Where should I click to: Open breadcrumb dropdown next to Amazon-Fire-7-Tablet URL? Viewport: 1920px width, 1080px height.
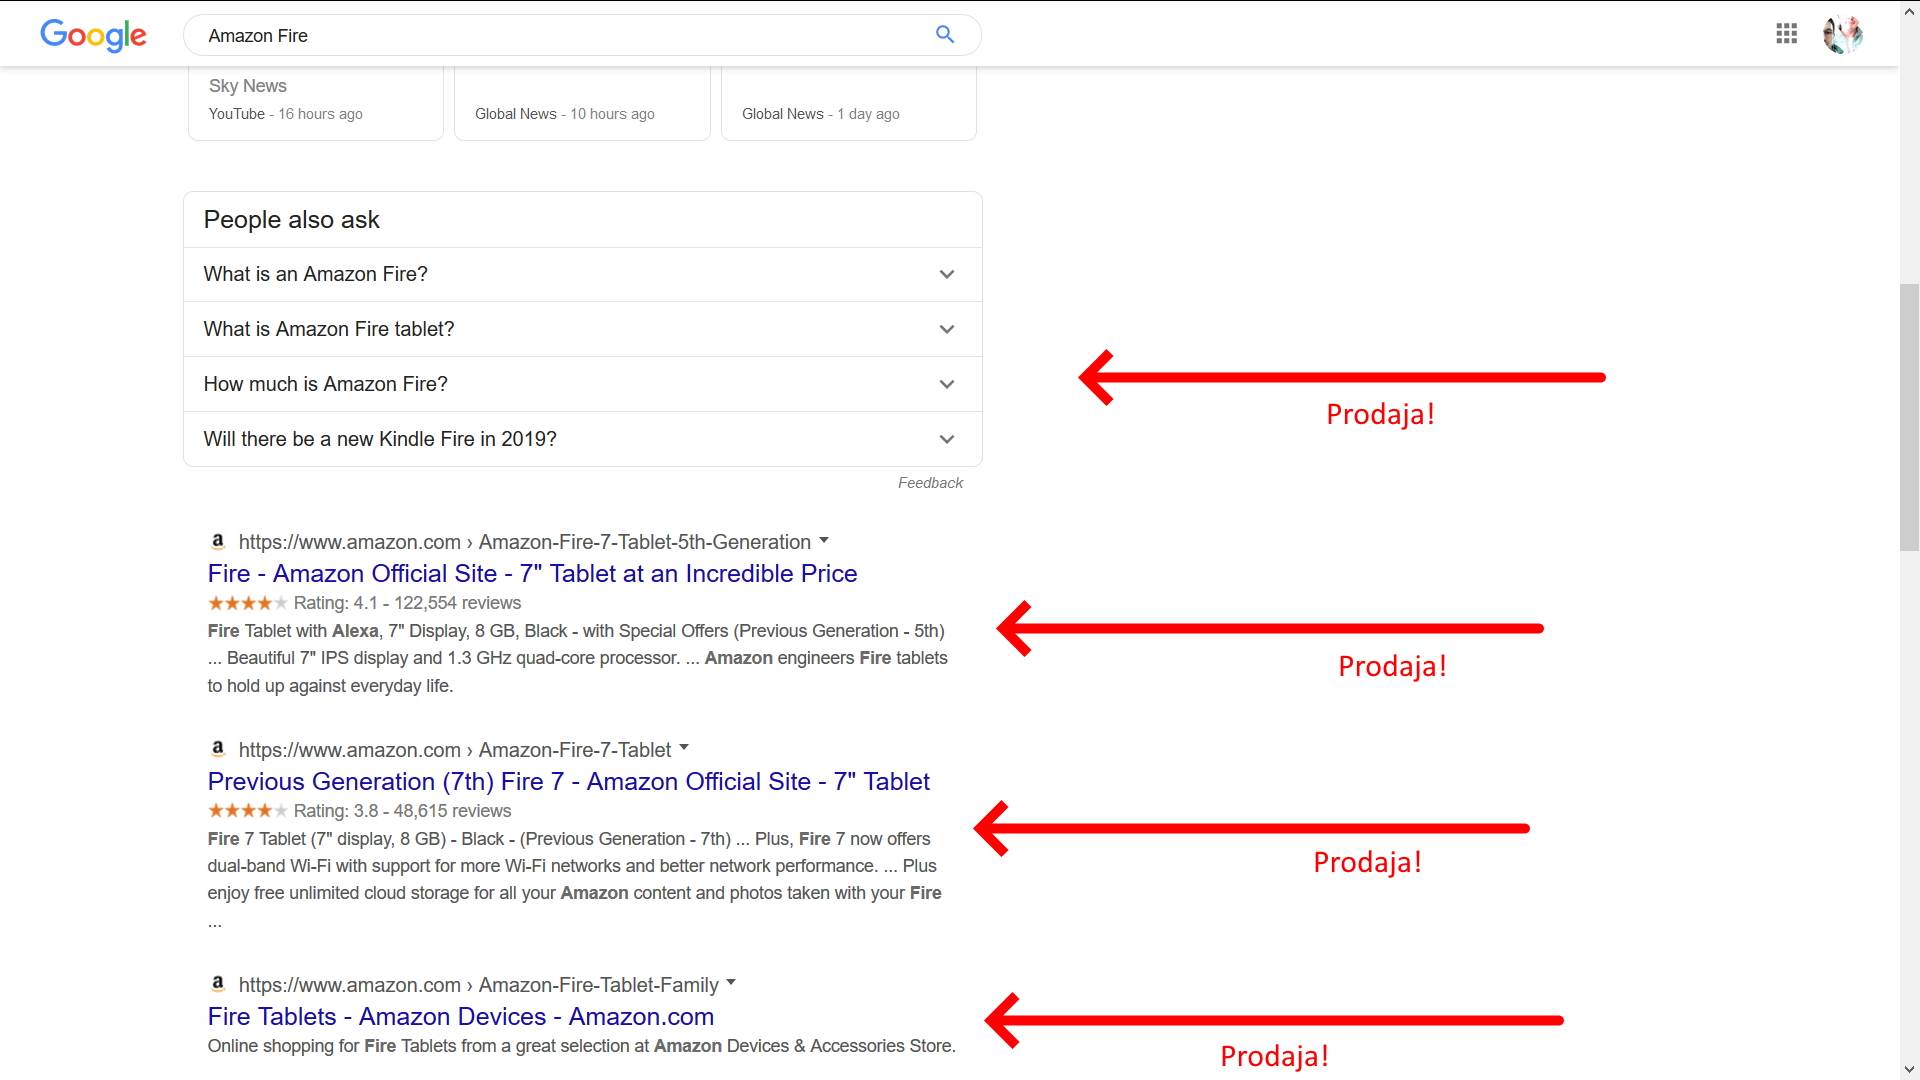684,747
